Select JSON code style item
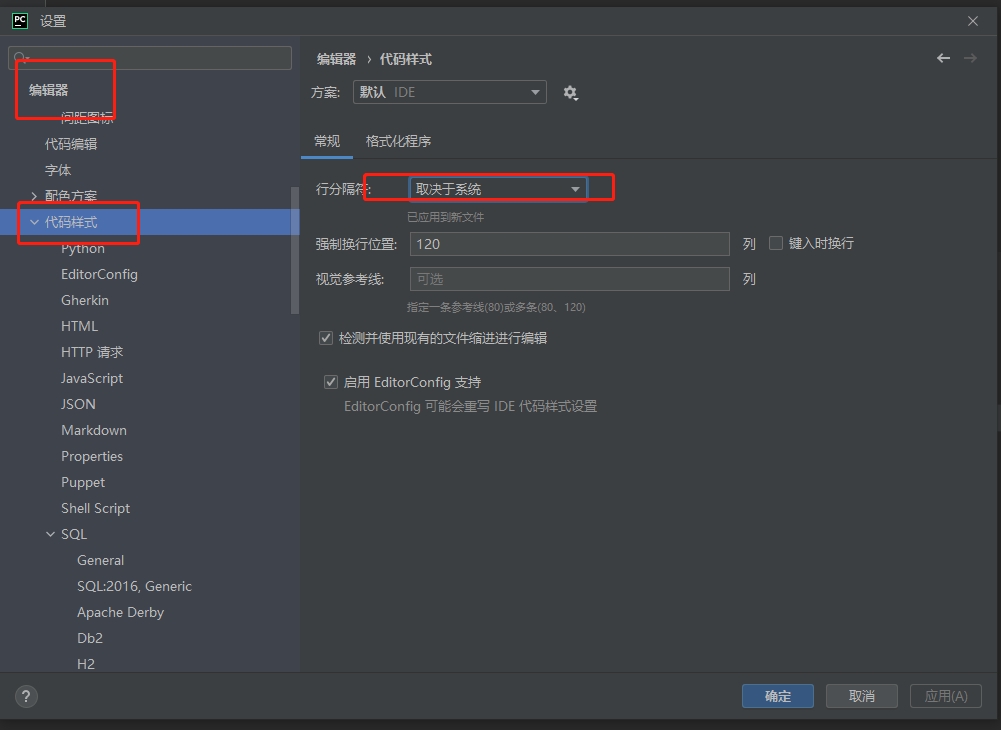 tap(79, 404)
